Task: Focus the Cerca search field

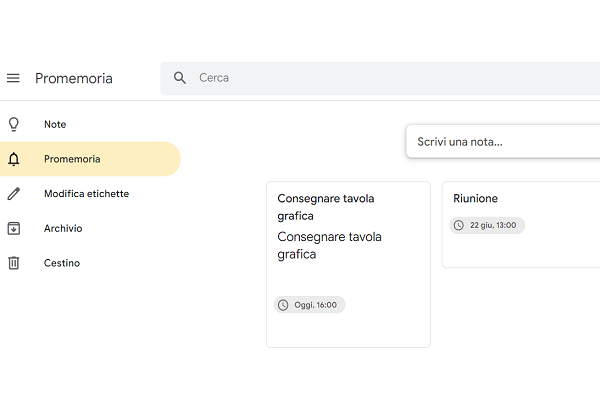Action: click(x=380, y=78)
